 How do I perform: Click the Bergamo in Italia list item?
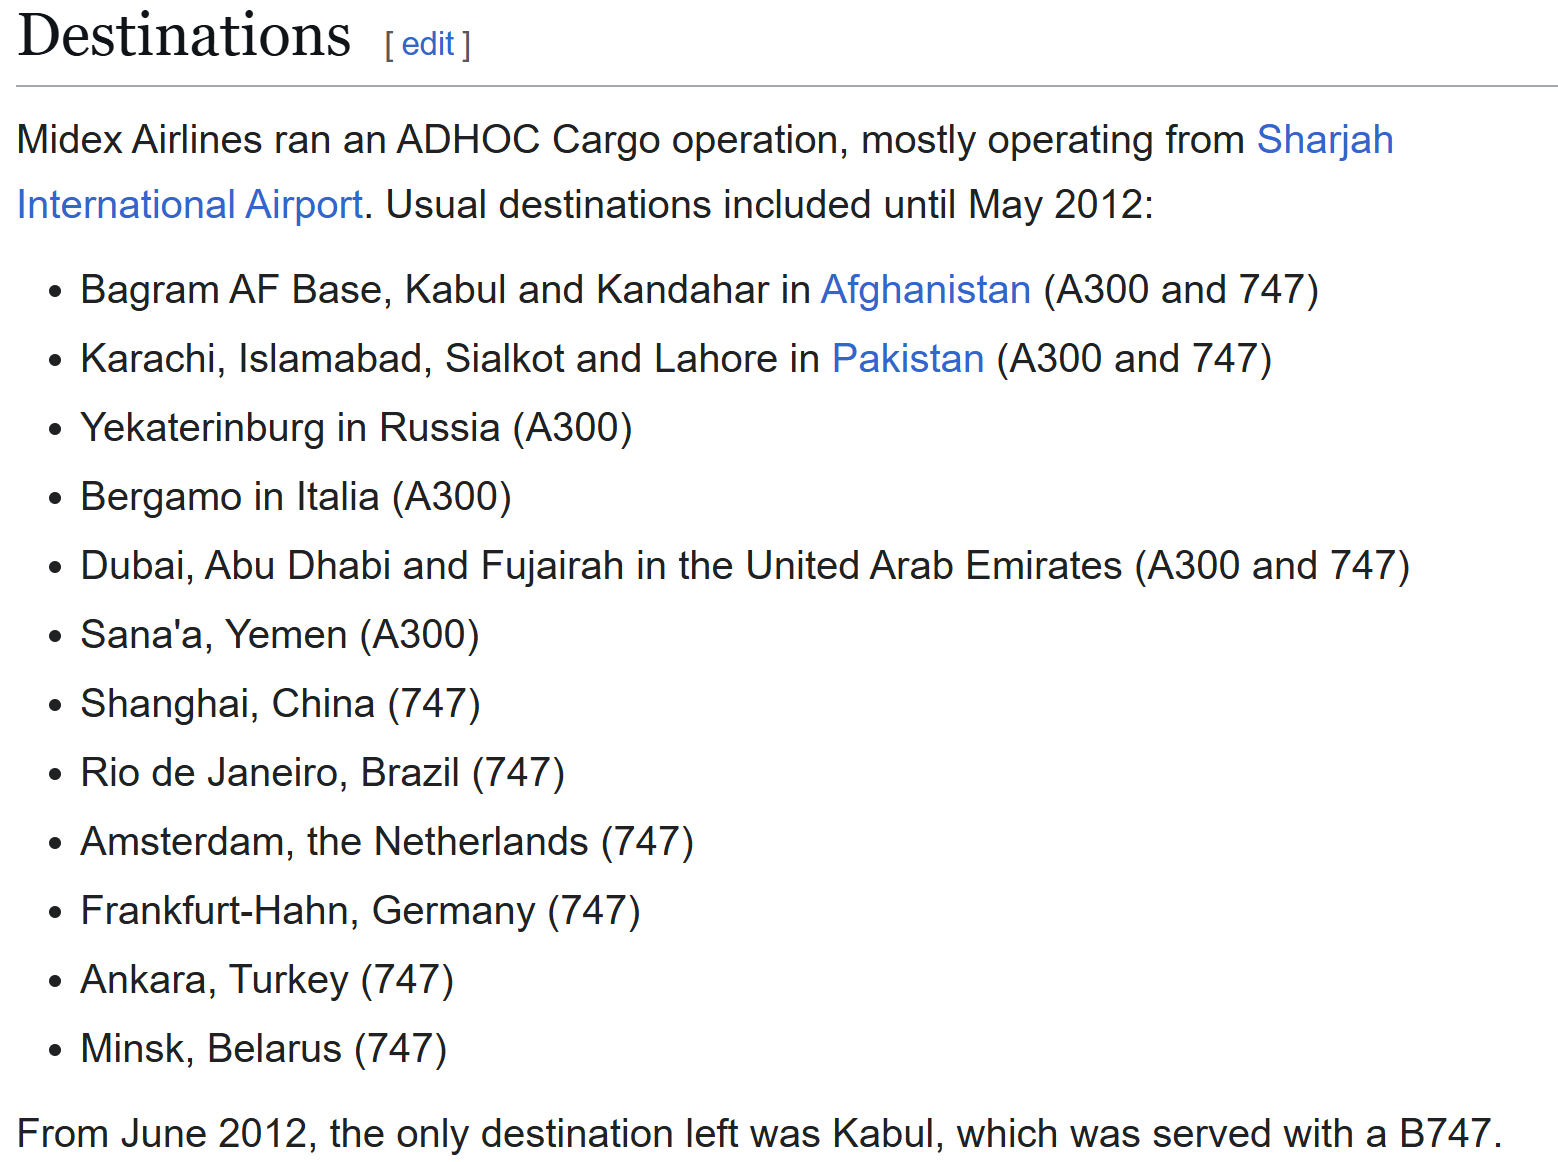pos(296,497)
